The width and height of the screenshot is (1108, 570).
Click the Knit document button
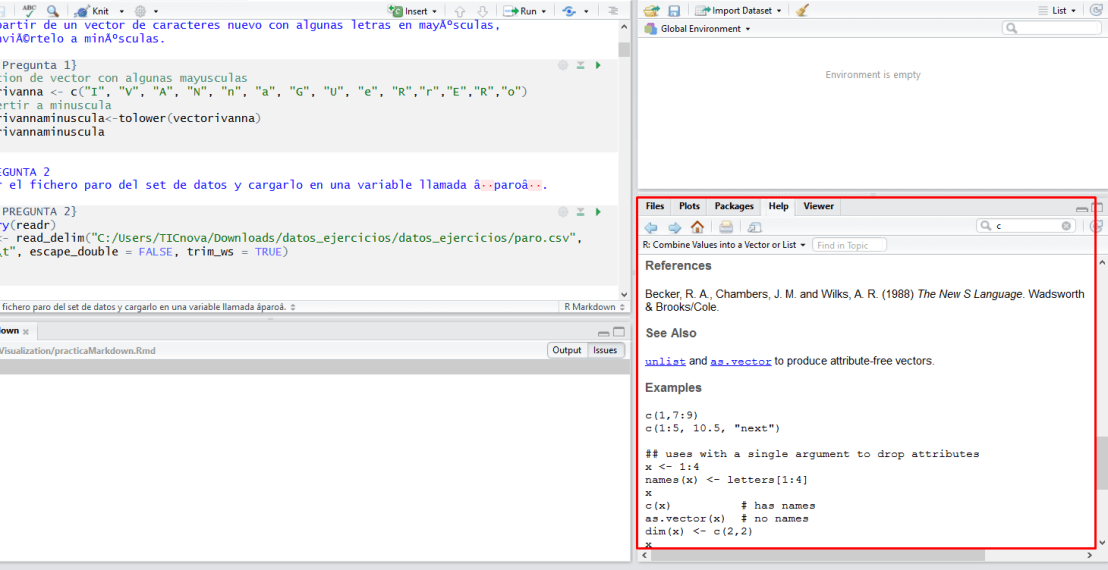click(x=96, y=11)
